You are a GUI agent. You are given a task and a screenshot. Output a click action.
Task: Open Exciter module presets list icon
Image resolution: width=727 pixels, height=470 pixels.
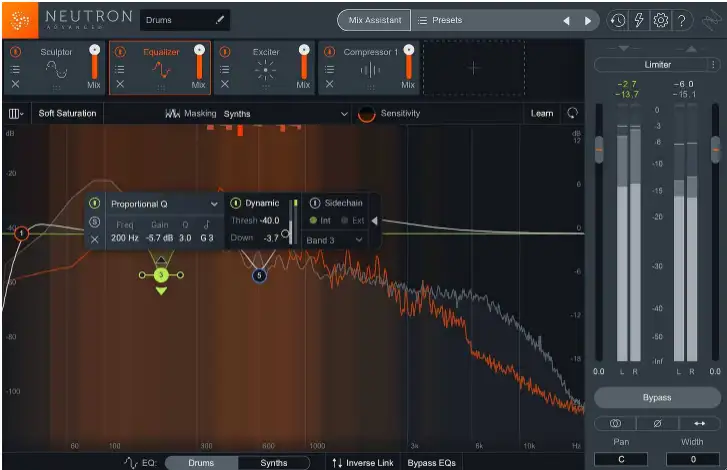pos(224,70)
